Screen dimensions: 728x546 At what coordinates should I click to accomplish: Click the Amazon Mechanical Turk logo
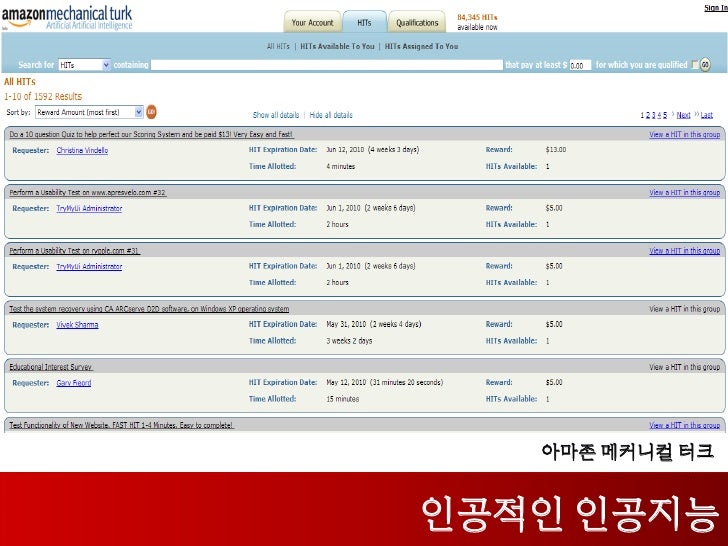click(x=67, y=18)
